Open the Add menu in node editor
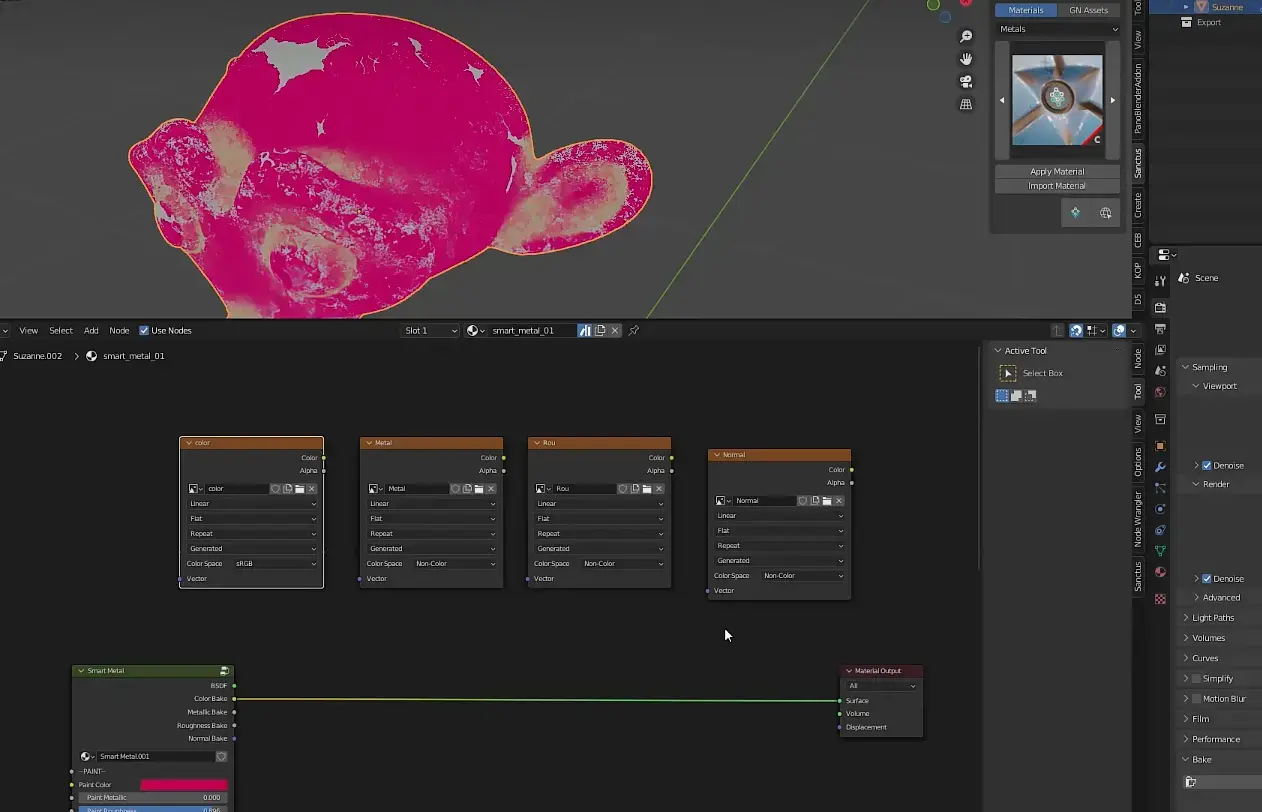1262x812 pixels. pyautogui.click(x=91, y=331)
